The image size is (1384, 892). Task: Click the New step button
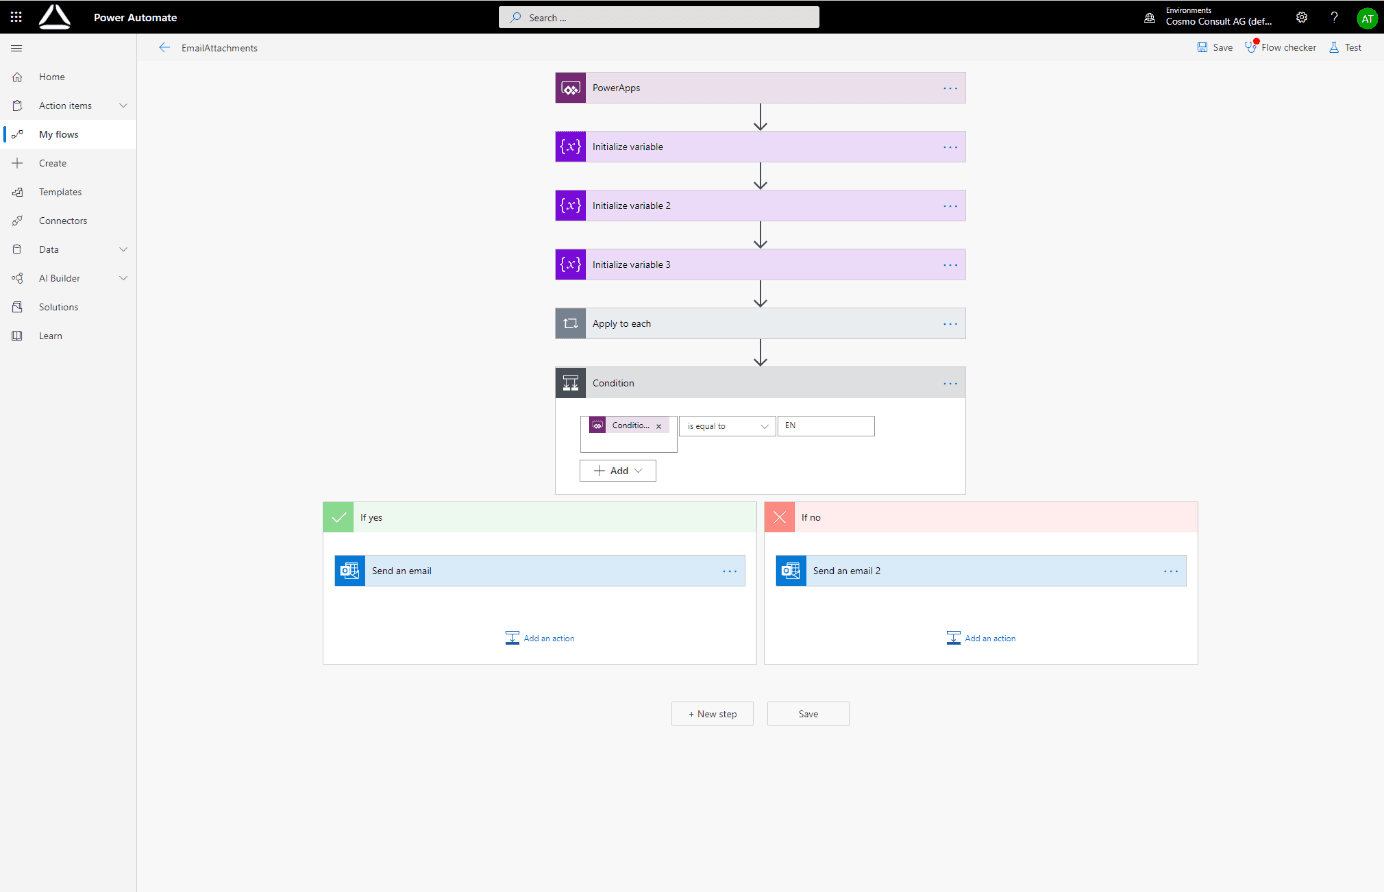pyautogui.click(x=712, y=714)
